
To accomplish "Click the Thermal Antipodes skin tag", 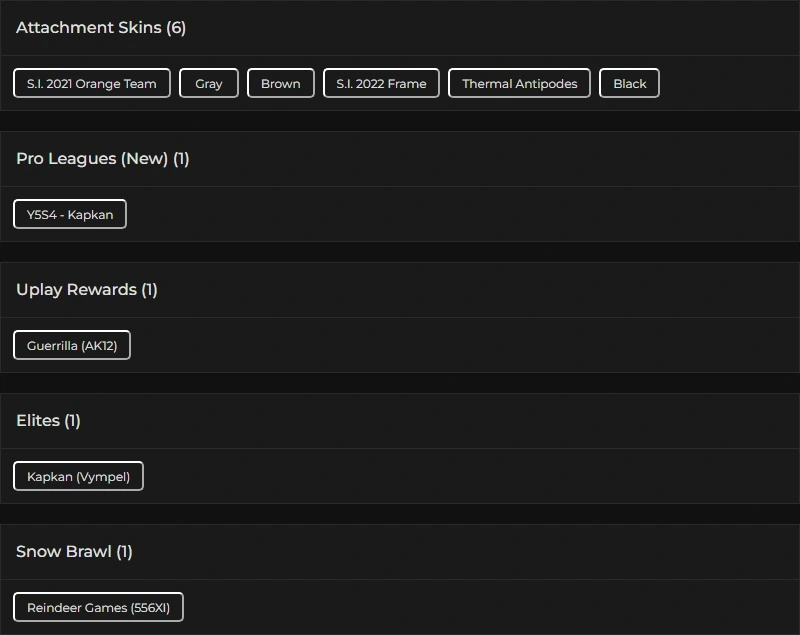I will point(520,84).
